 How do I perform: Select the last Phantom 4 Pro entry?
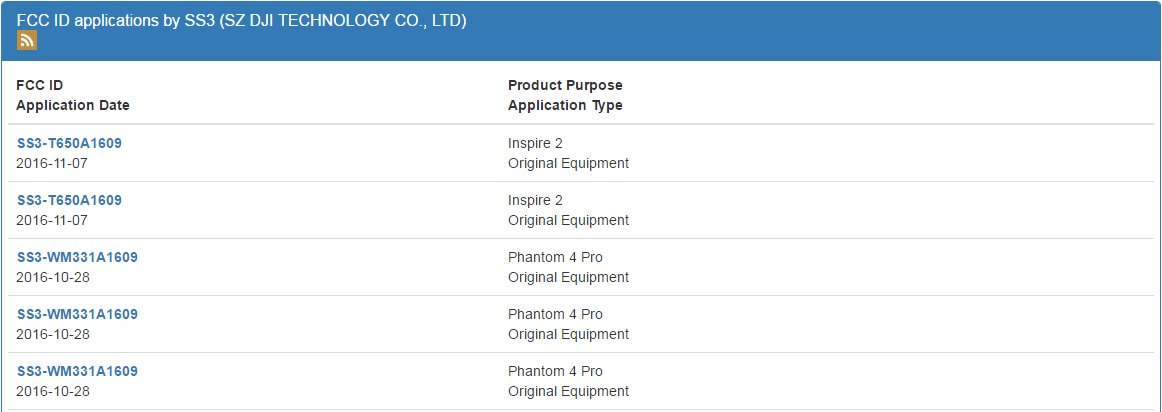click(555, 371)
